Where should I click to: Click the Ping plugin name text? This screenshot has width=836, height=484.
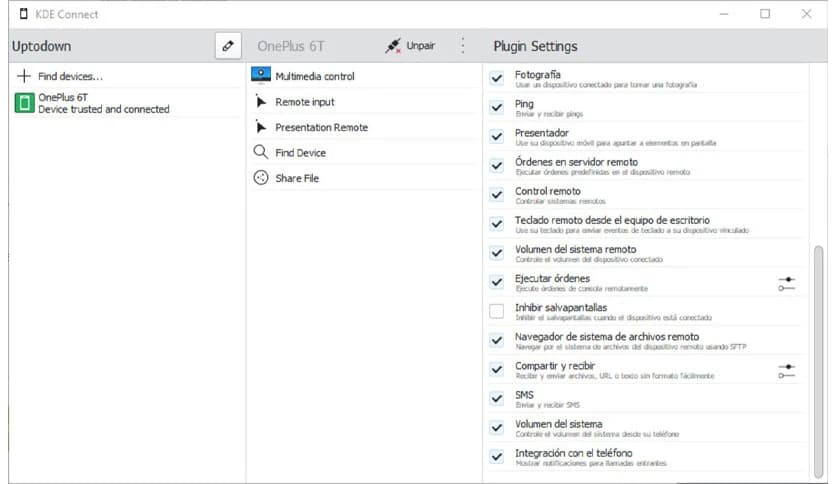tap(524, 104)
